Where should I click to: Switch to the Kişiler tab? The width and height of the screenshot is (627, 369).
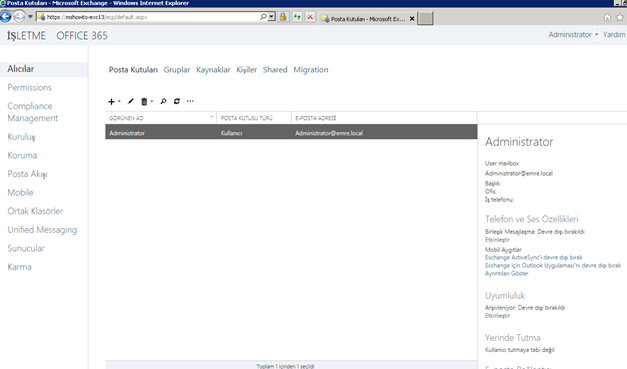246,70
